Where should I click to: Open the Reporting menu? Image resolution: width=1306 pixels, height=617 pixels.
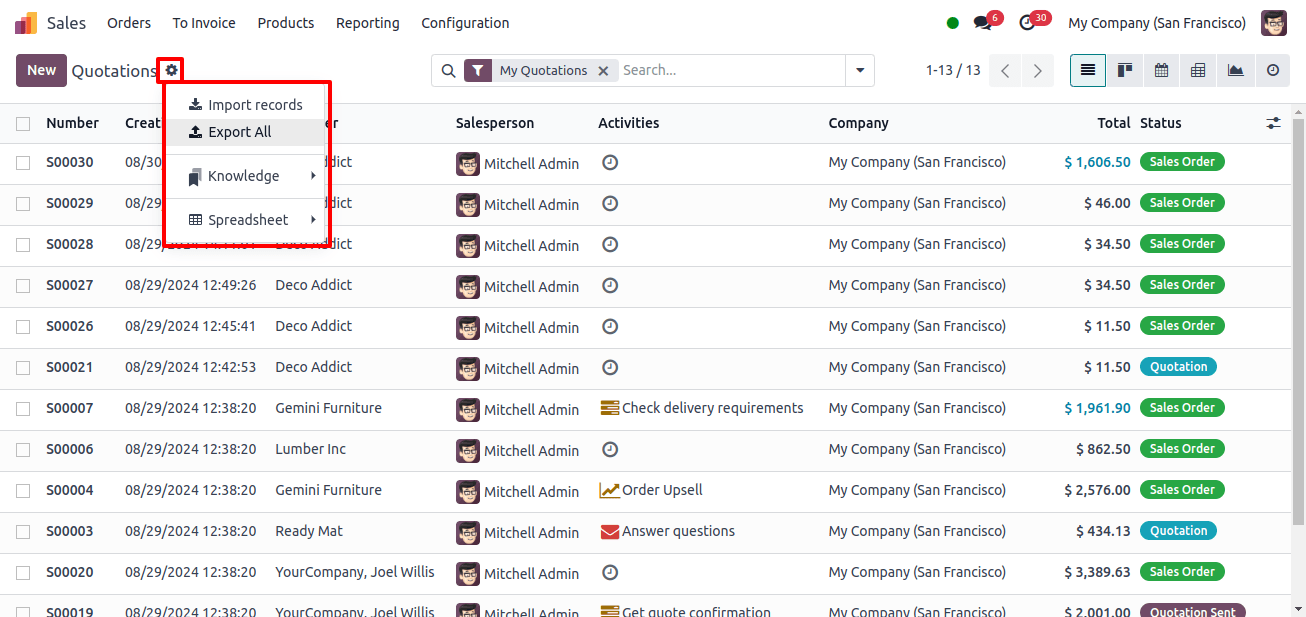pyautogui.click(x=367, y=23)
